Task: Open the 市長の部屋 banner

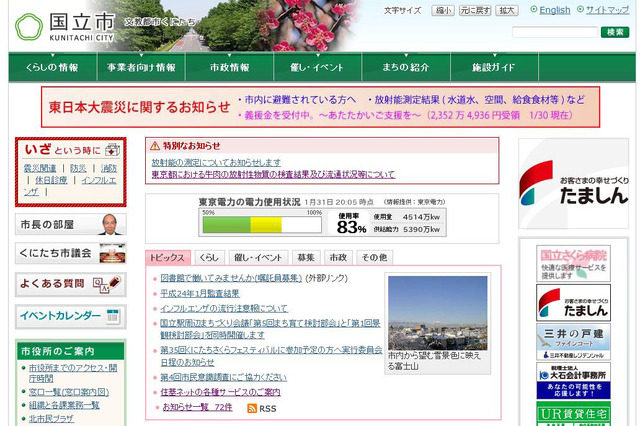Action: coord(71,224)
